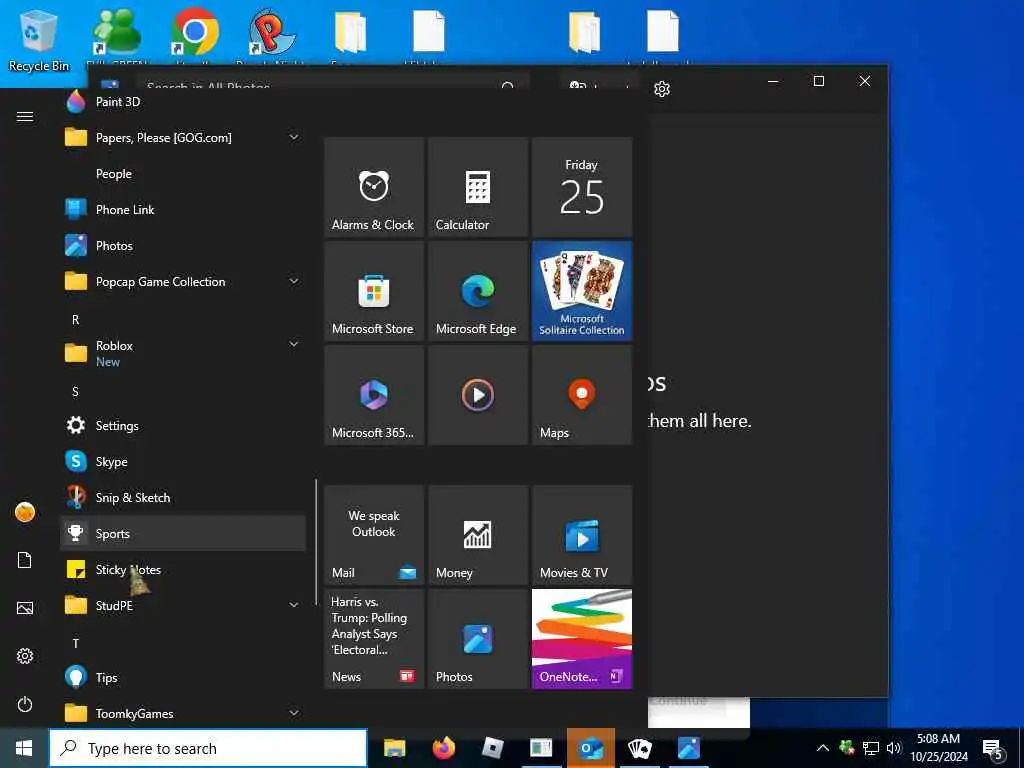
Task: Expand the Roblox folder
Action: (x=183, y=353)
